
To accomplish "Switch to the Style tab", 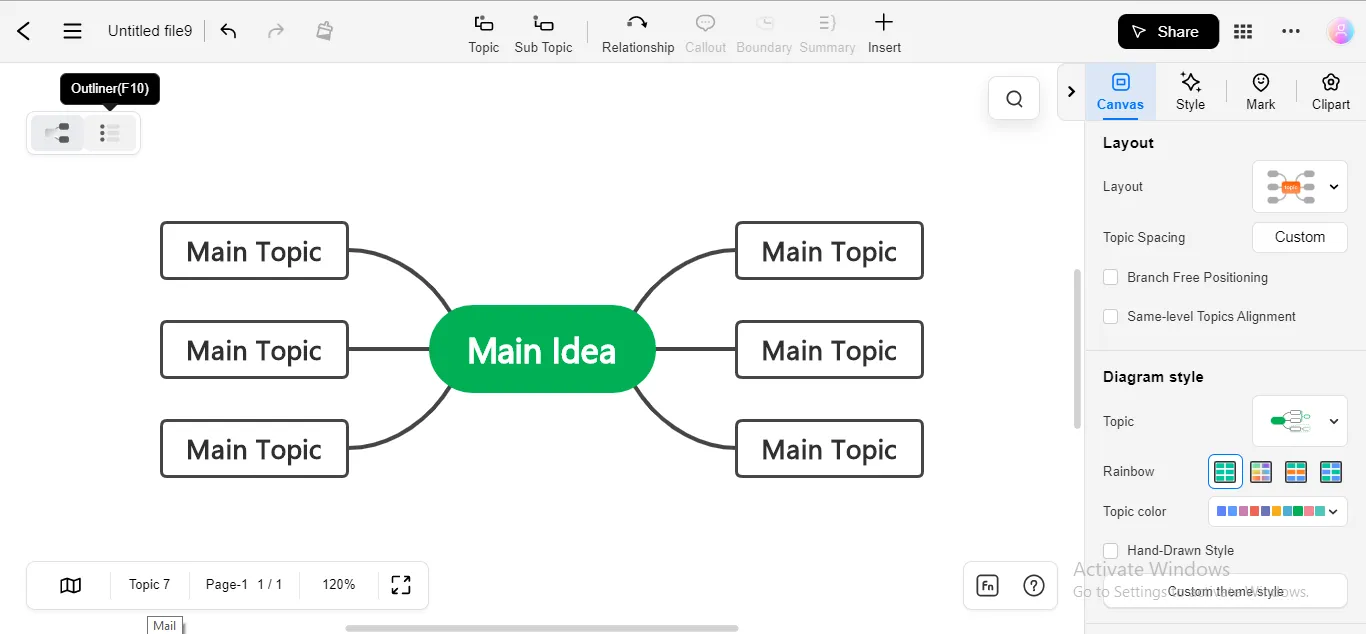I will (x=1190, y=91).
